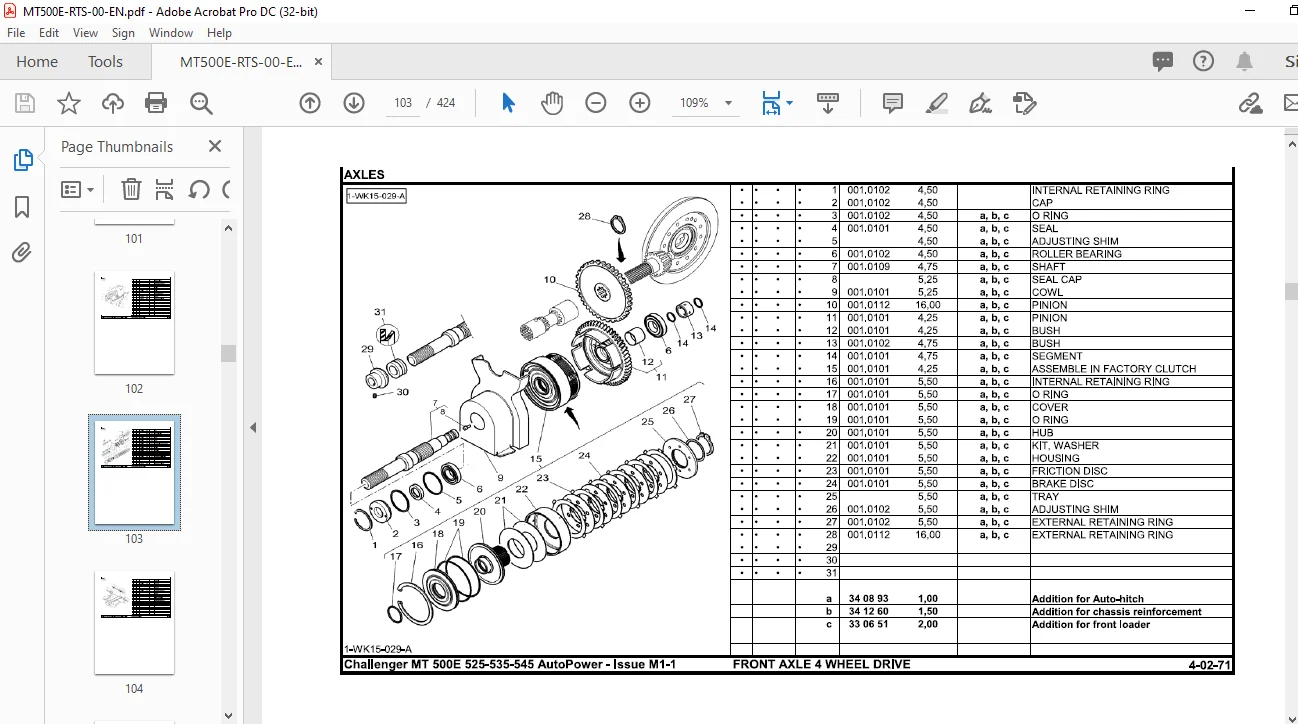Share a link to this file
1298x724 pixels.
[x=1250, y=103]
